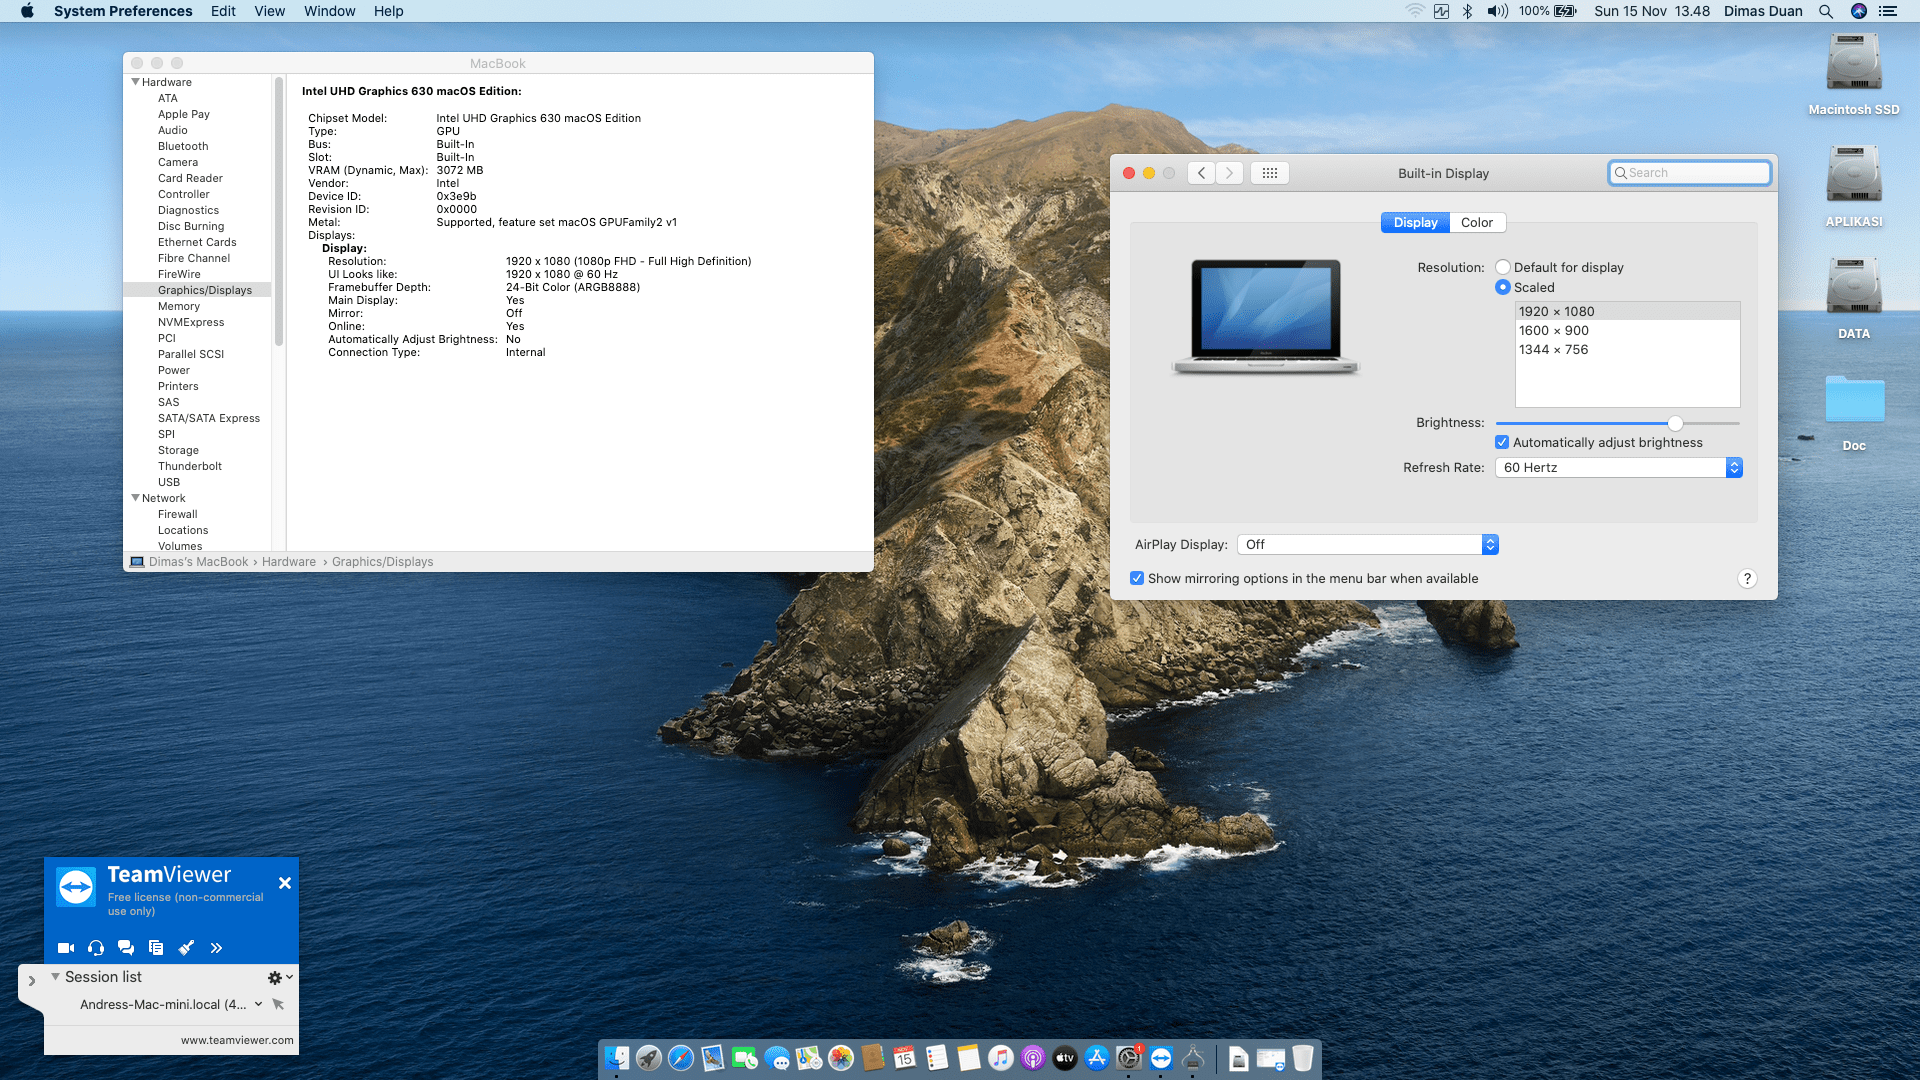Open Trash in the Dock
The height and width of the screenshot is (1080, 1920).
[1303, 1058]
